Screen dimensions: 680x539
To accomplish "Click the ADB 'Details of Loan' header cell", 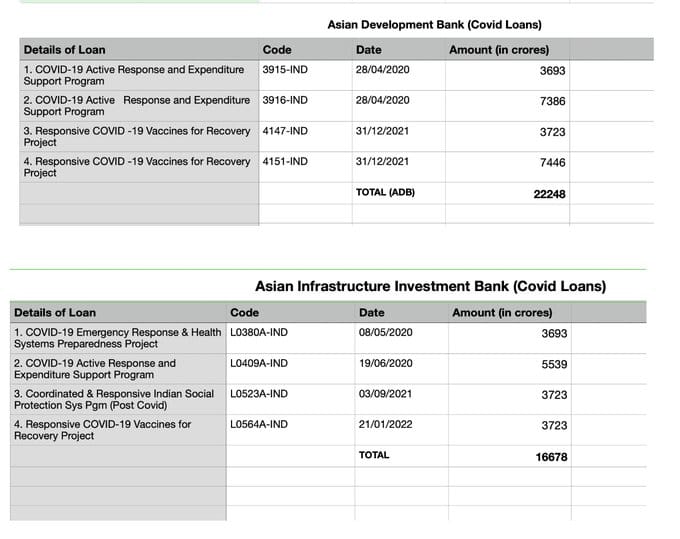I will 139,49.
